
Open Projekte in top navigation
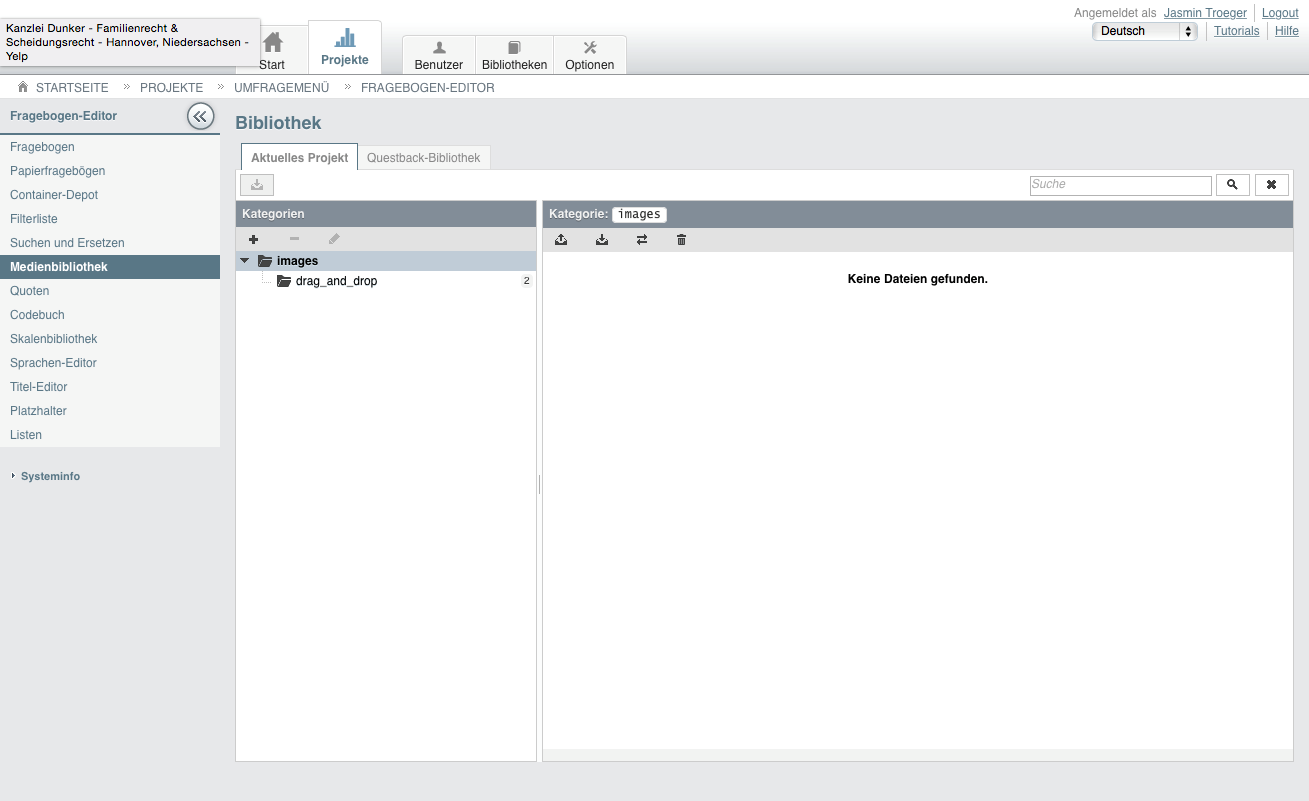pyautogui.click(x=345, y=47)
